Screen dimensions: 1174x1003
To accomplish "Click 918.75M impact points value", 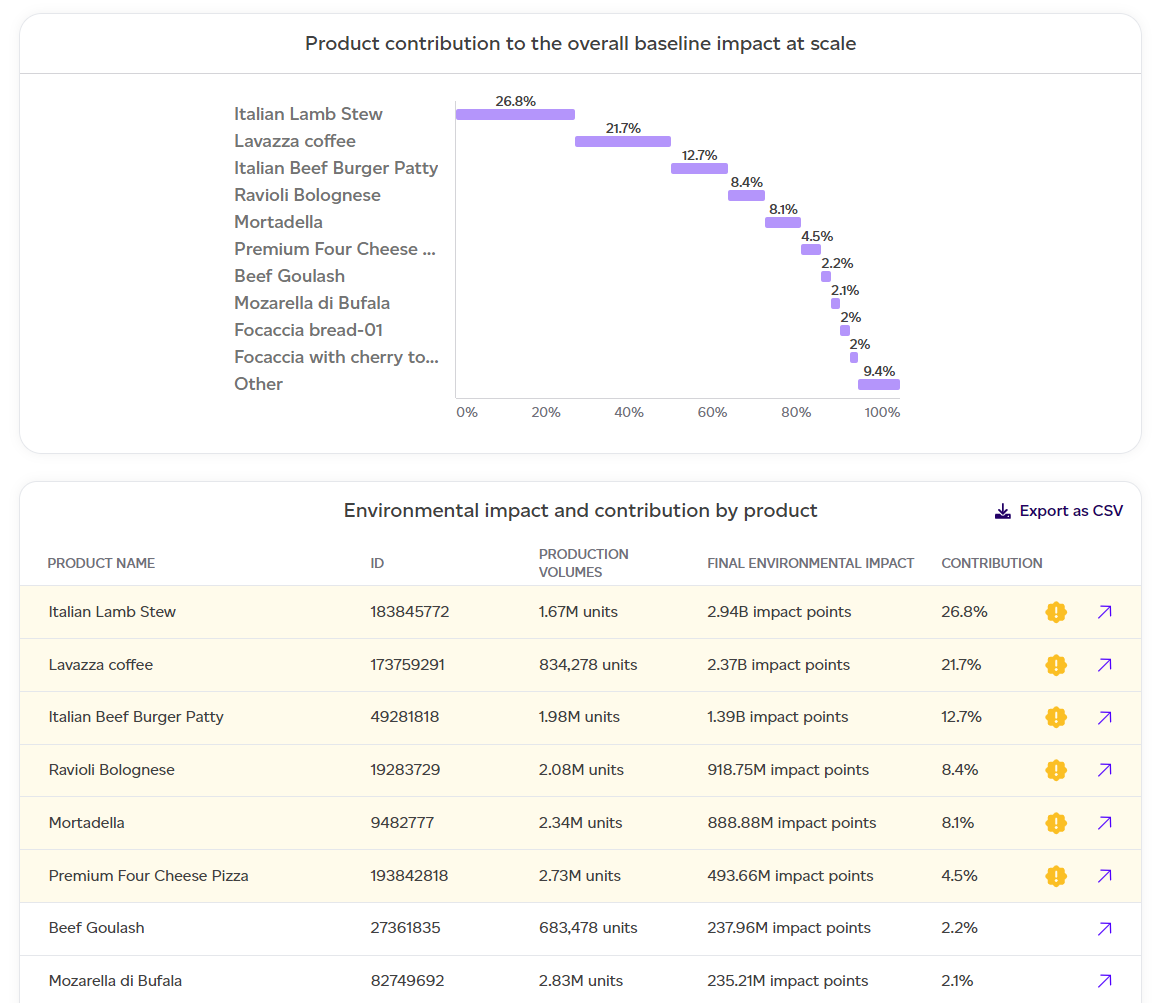I will click(x=788, y=769).
